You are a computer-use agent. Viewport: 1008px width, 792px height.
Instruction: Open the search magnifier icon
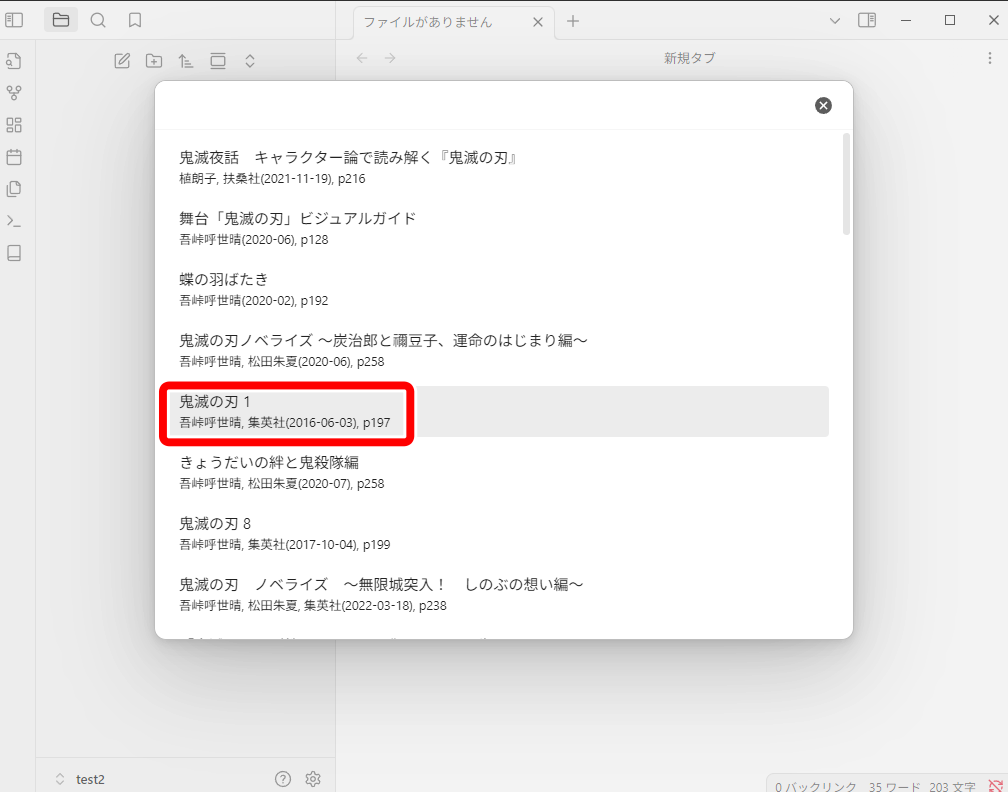coord(98,21)
